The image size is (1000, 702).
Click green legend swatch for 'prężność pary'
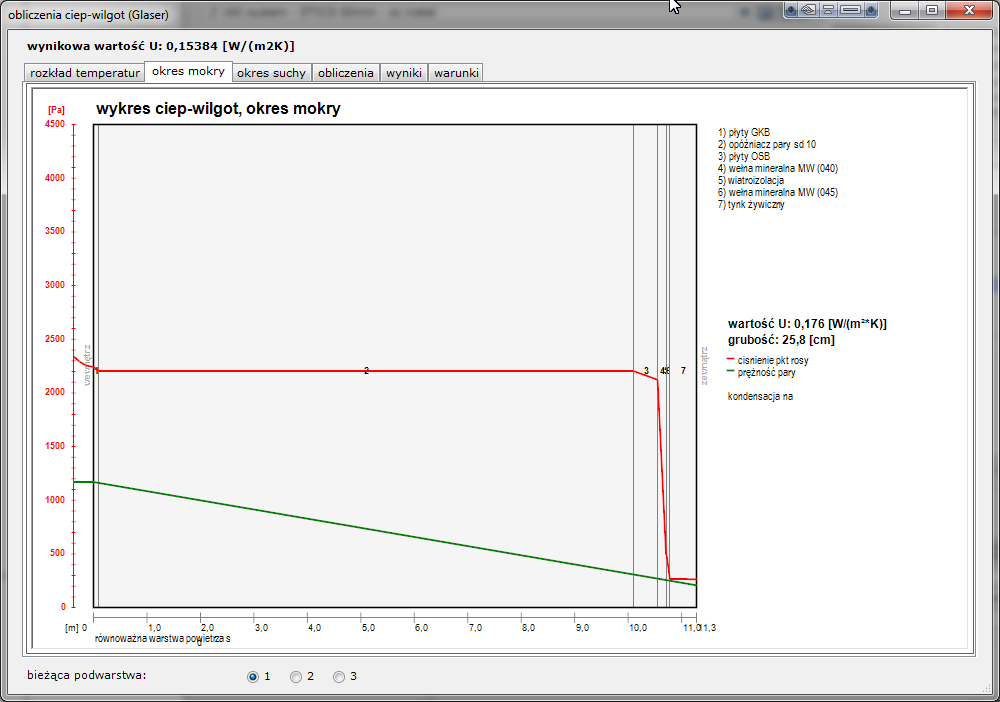tap(731, 372)
